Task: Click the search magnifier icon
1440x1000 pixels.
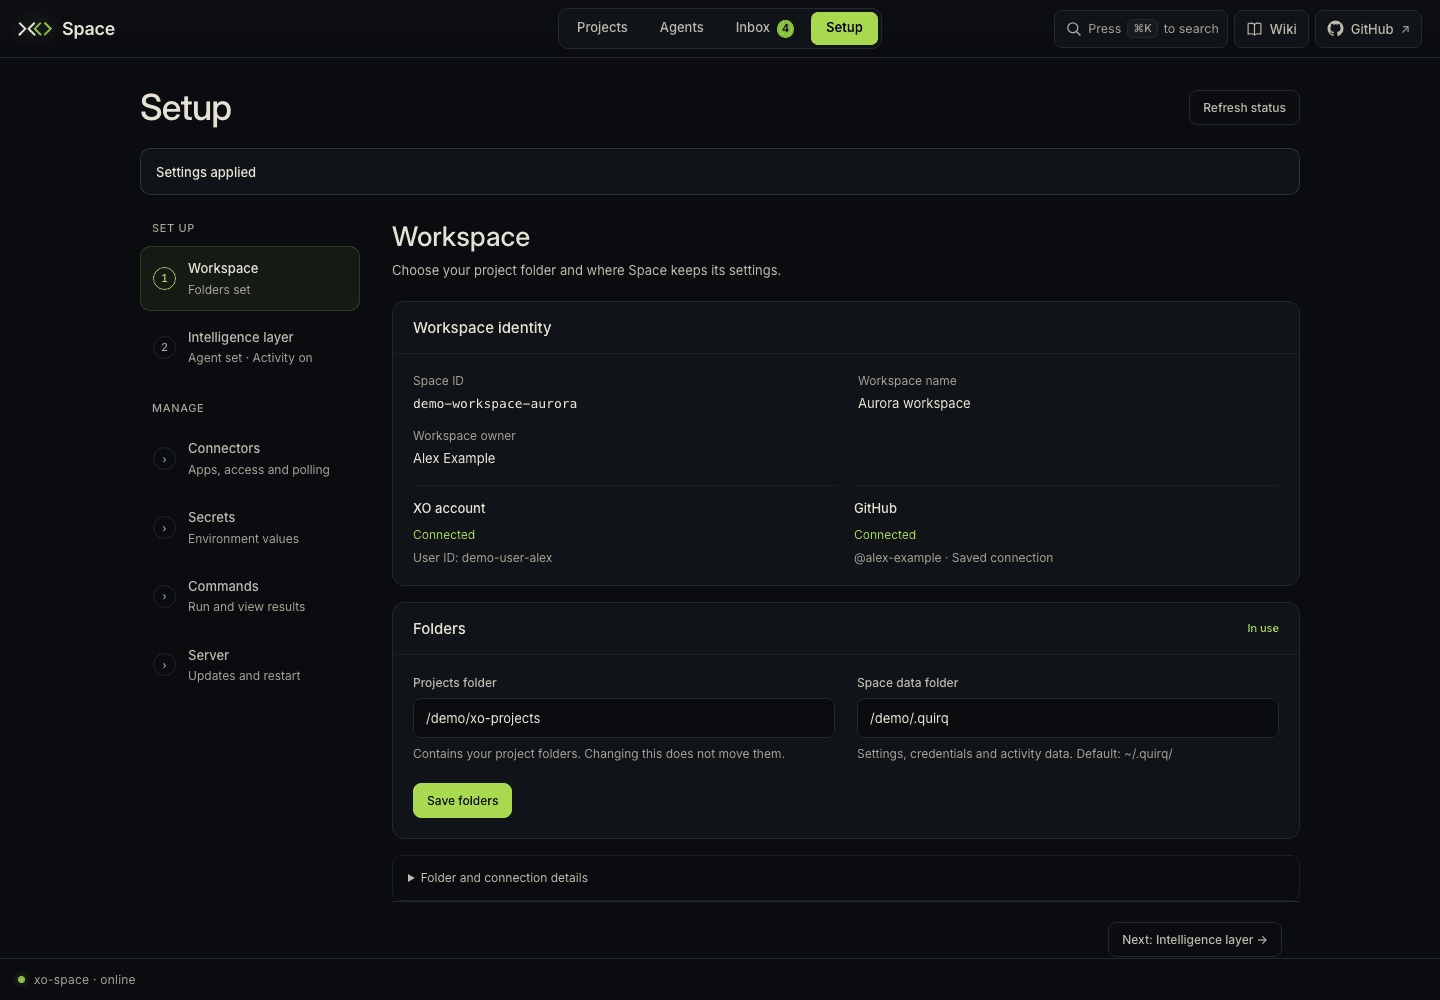Action: pyautogui.click(x=1073, y=29)
